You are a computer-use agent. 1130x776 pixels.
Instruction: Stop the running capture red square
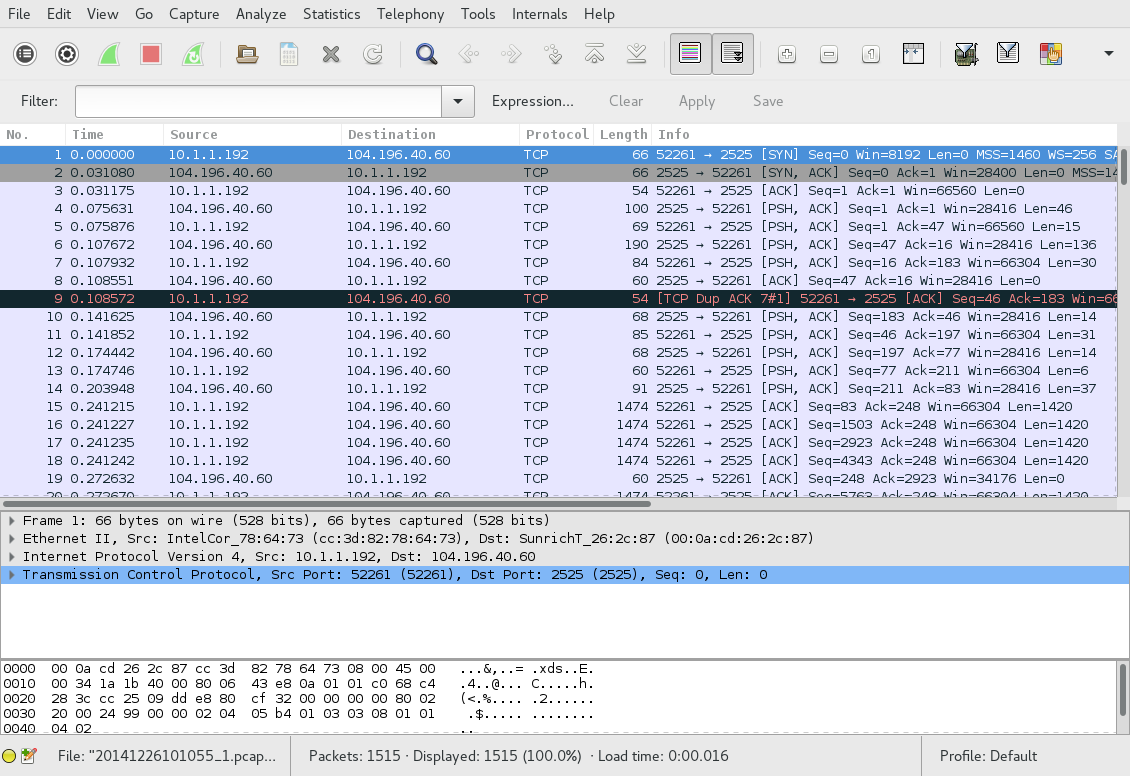pos(151,54)
